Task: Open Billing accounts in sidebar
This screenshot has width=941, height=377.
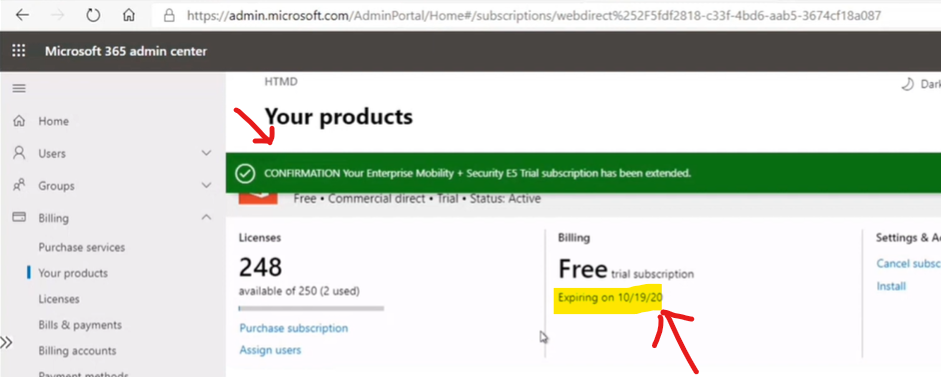Action: tap(77, 351)
